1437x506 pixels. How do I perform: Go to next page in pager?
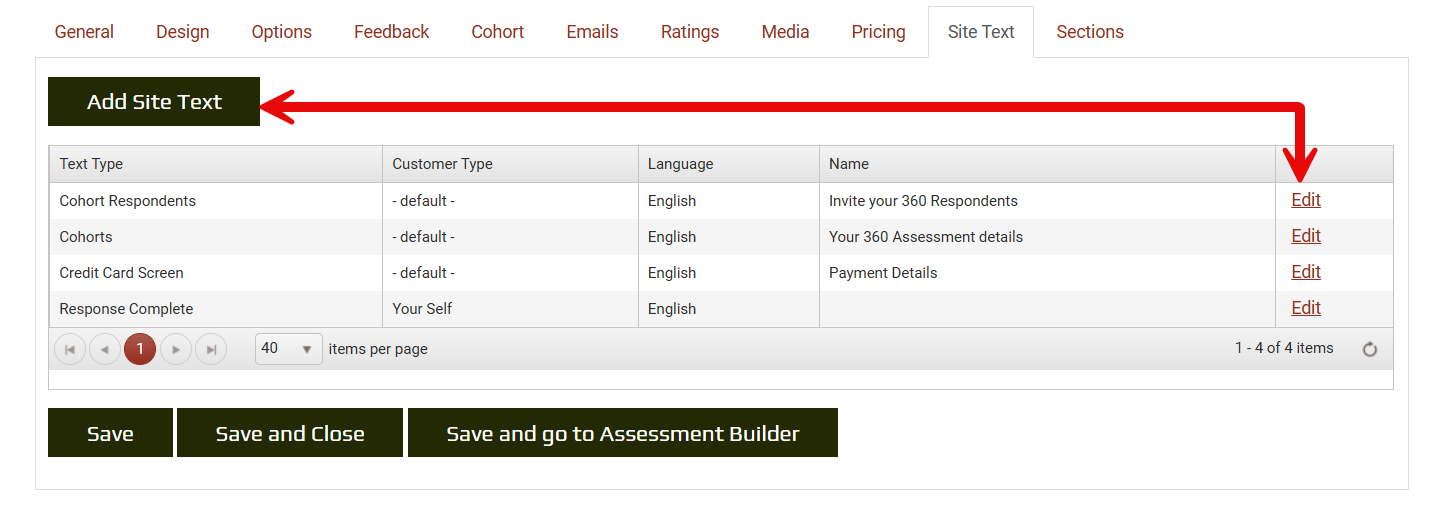(175, 349)
